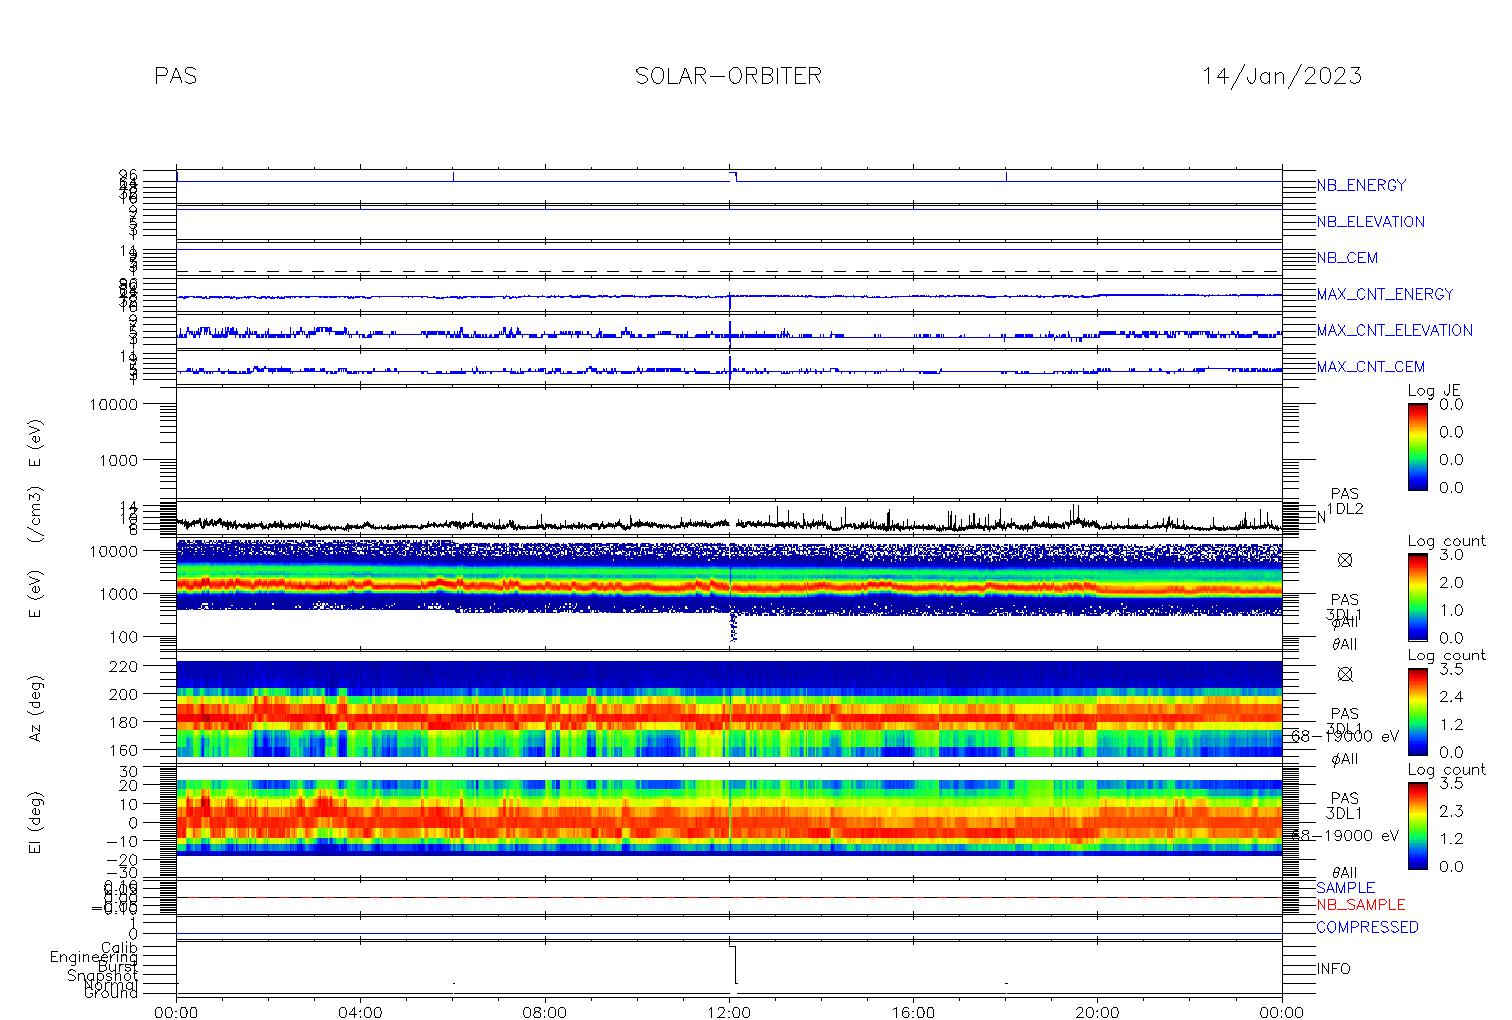Click the Log JE color bar
Viewport: 1512px width, 1020px height.
pos(1418,446)
